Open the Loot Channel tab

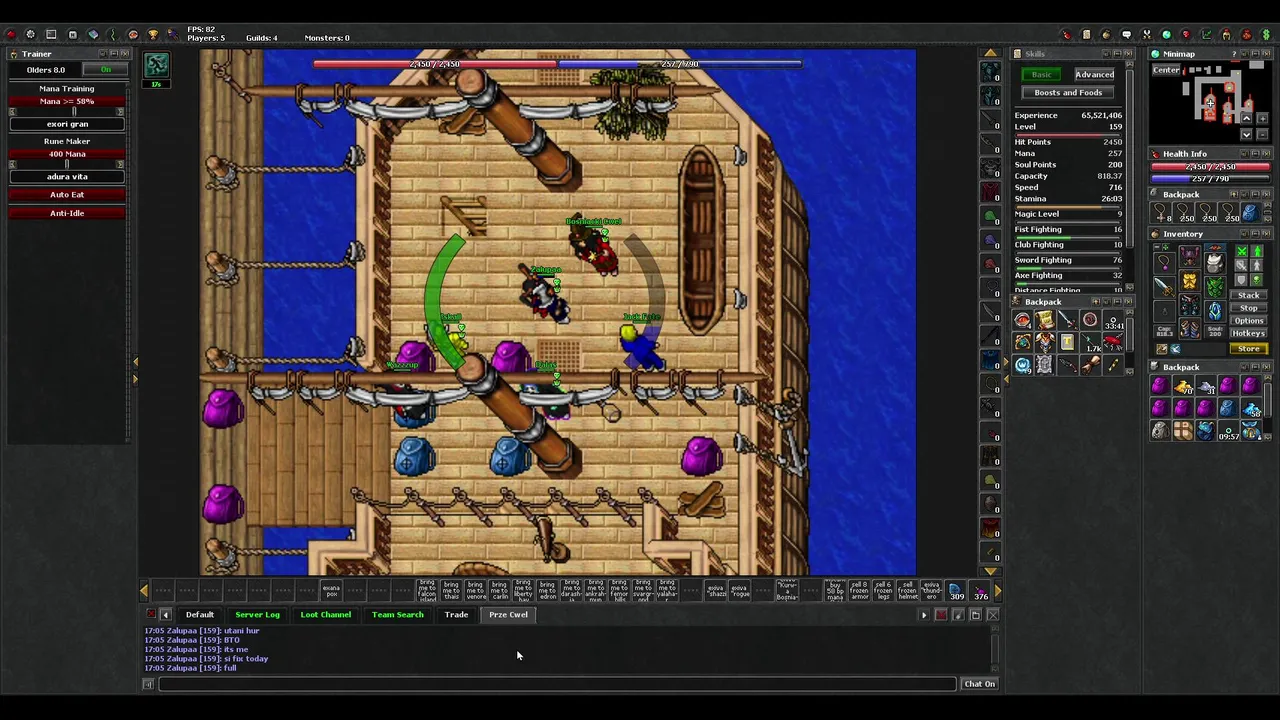(326, 614)
